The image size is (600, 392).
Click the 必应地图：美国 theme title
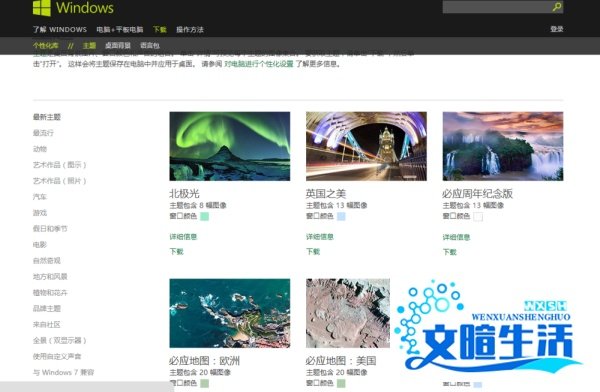(x=341, y=361)
